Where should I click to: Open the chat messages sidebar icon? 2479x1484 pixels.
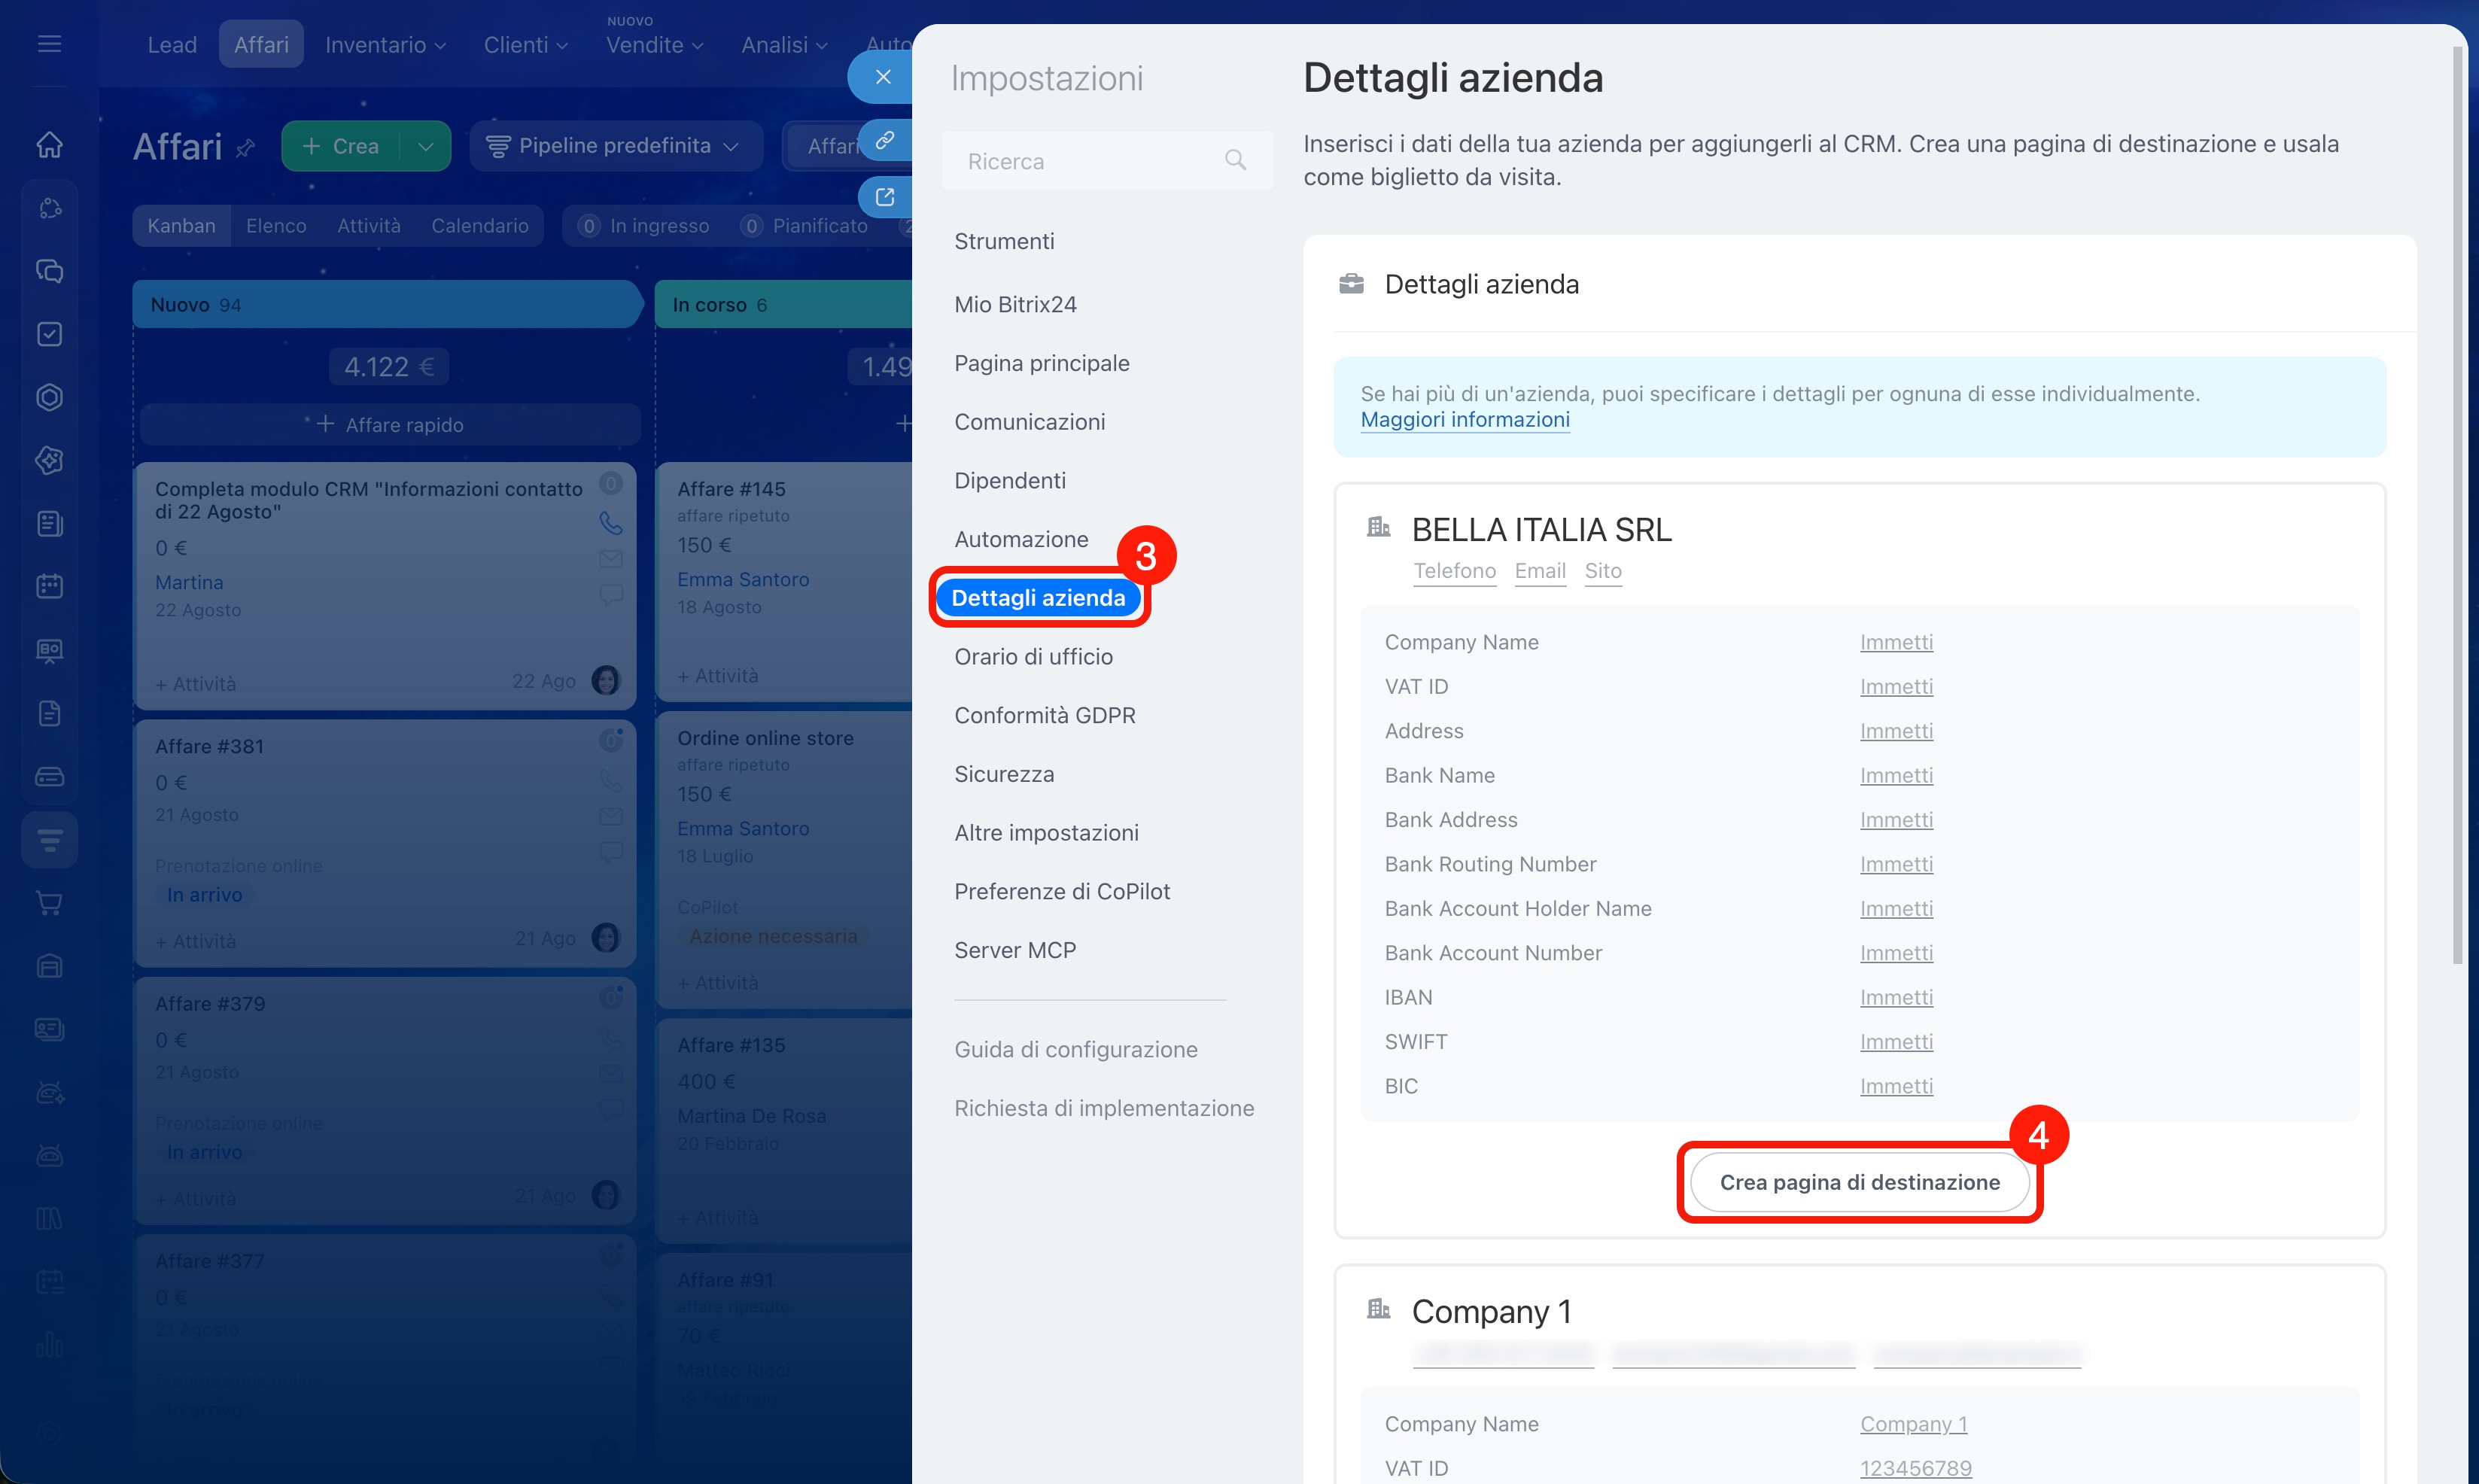tap(49, 271)
